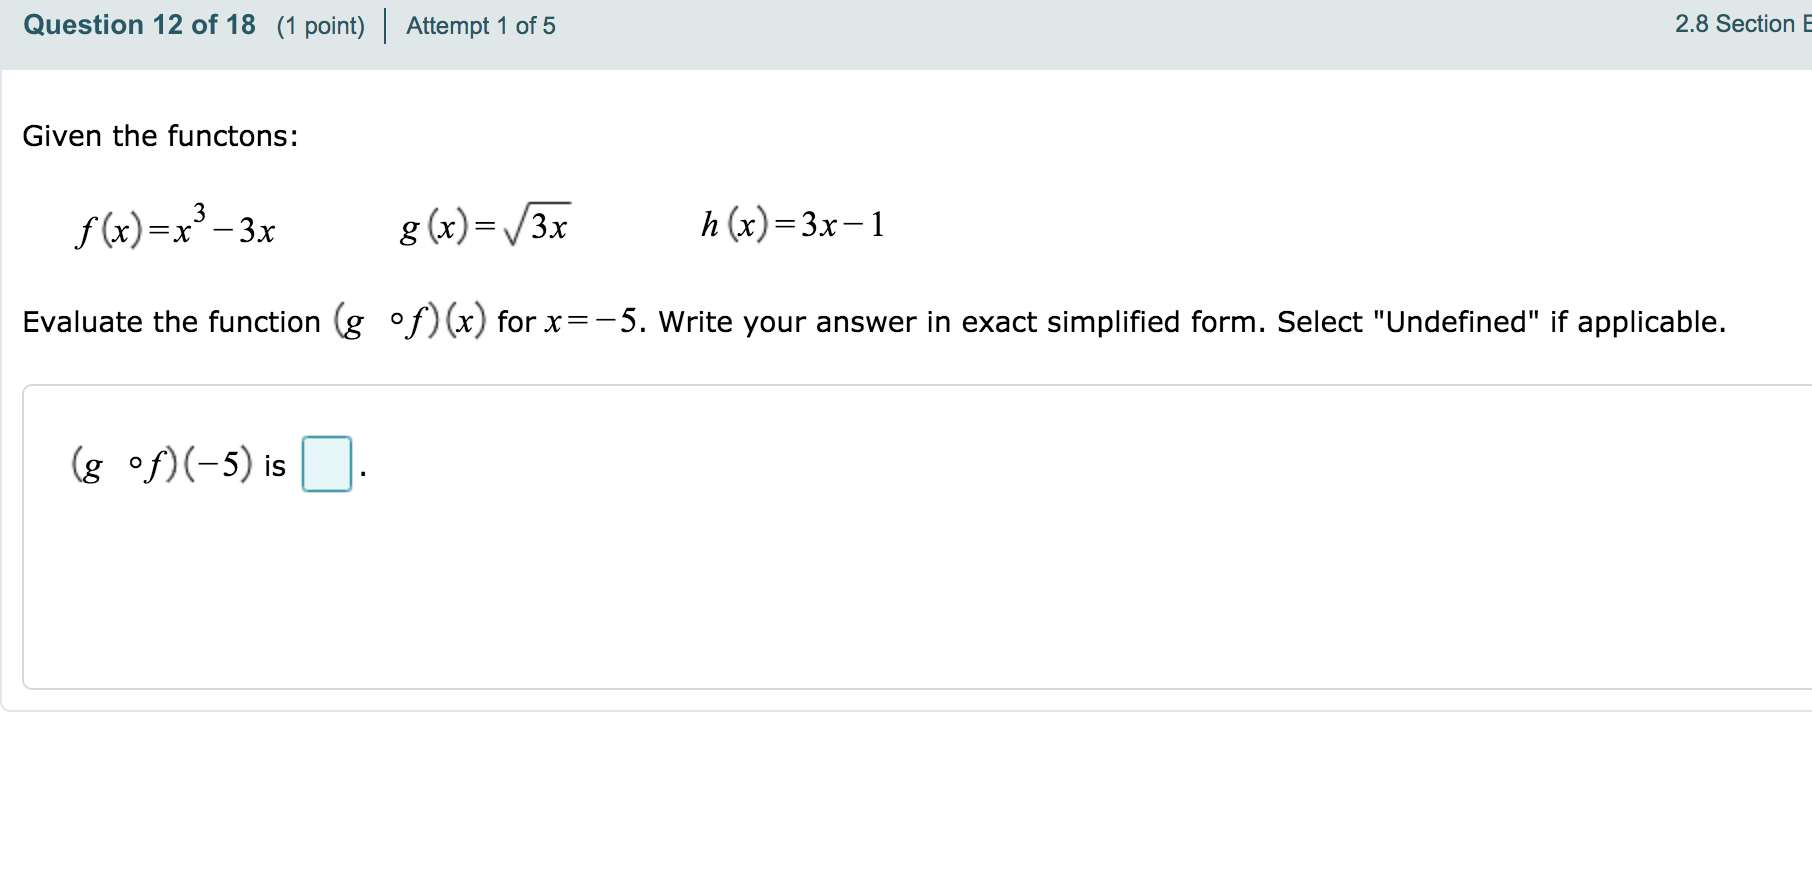The height and width of the screenshot is (874, 1812).
Task: Select the Question 12 of 18 header
Action: coord(141,24)
